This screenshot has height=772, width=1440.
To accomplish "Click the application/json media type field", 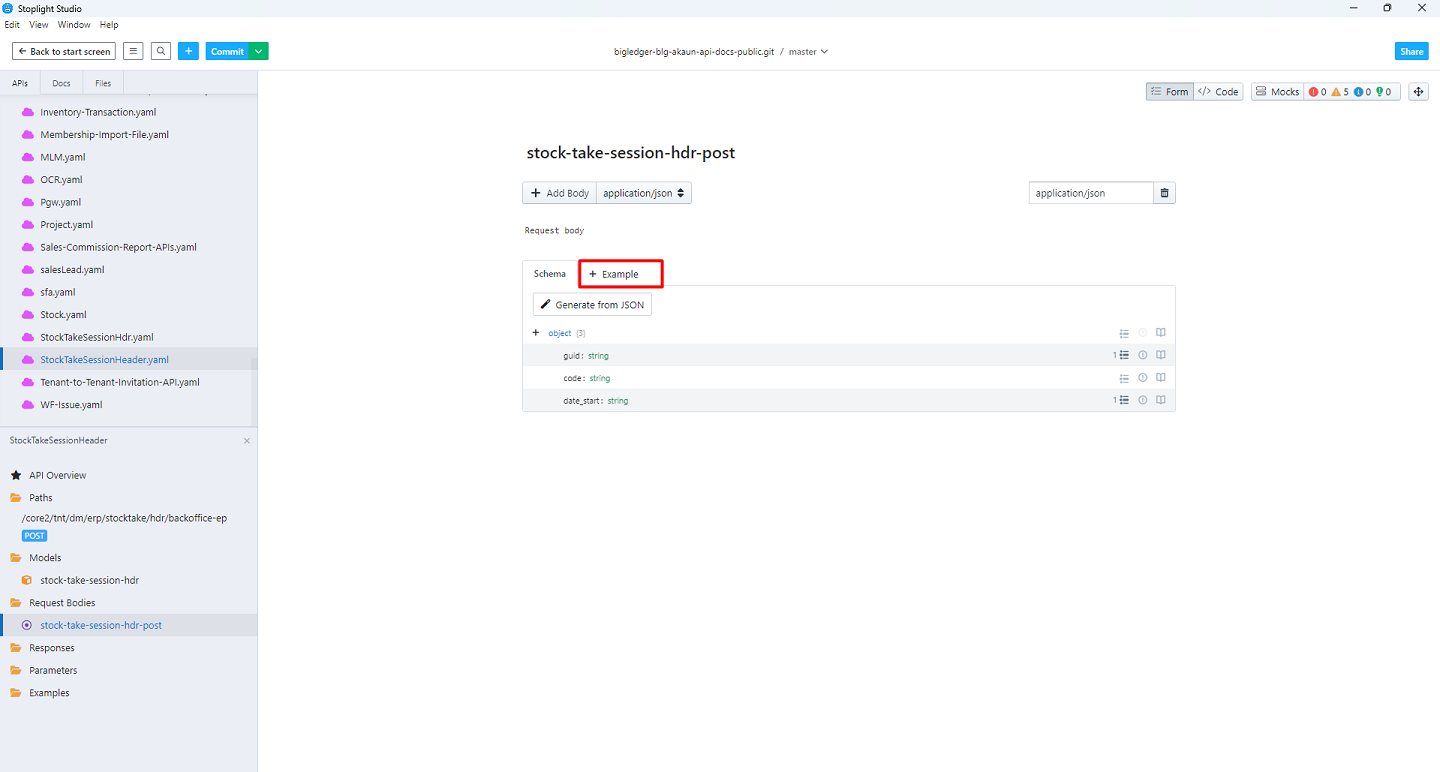I will click(1091, 193).
